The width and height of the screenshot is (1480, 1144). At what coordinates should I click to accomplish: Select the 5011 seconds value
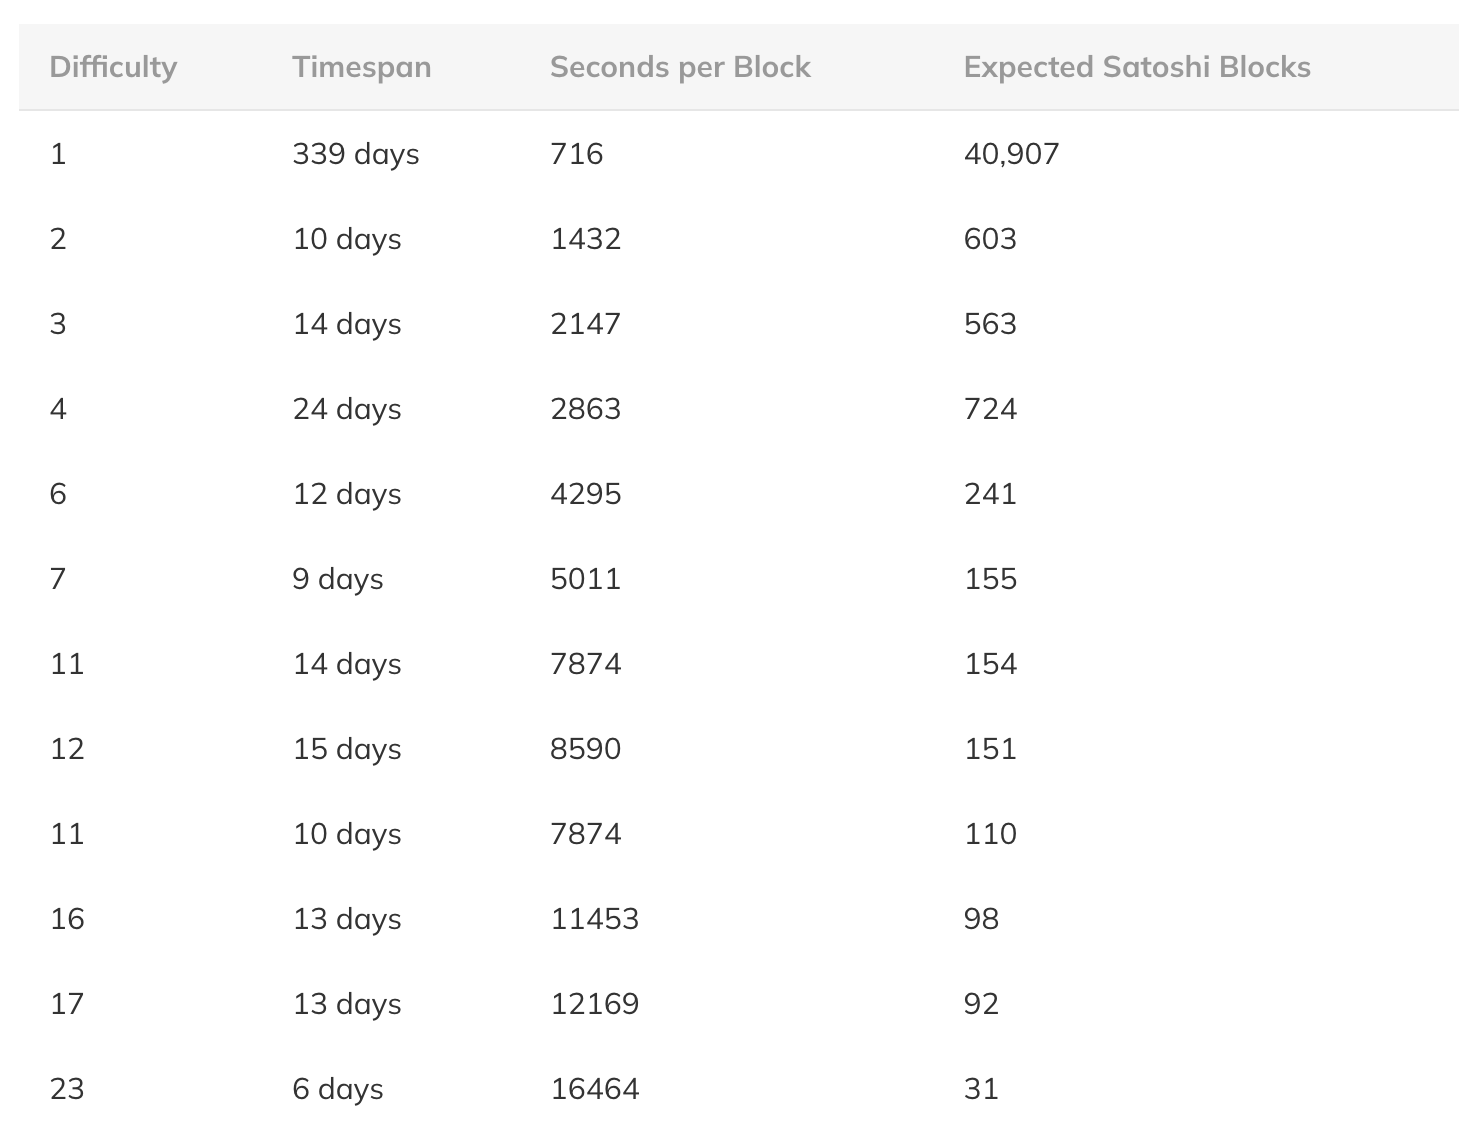pos(585,579)
